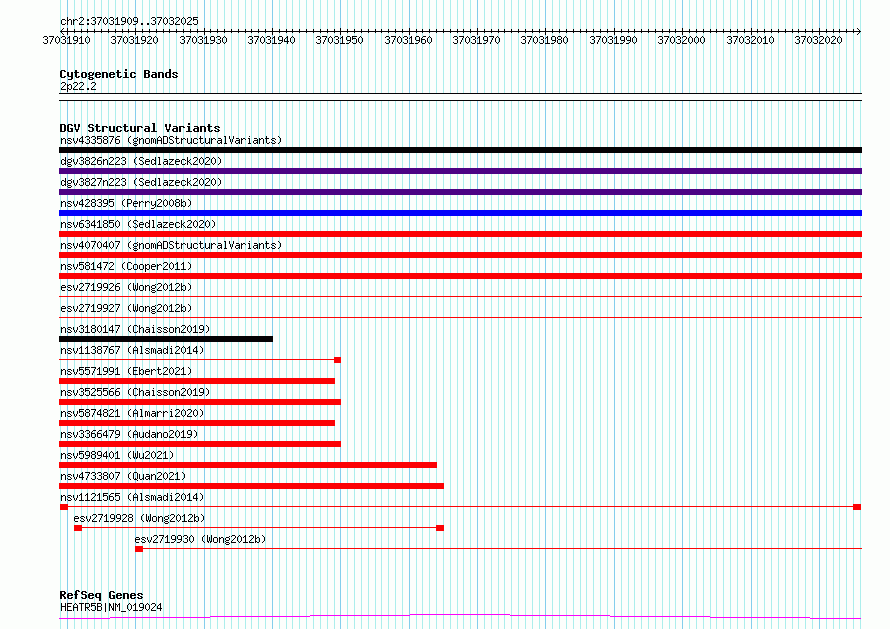Click the red bar under nsv5989401
The image size is (890, 629).
pyautogui.click(x=248, y=465)
